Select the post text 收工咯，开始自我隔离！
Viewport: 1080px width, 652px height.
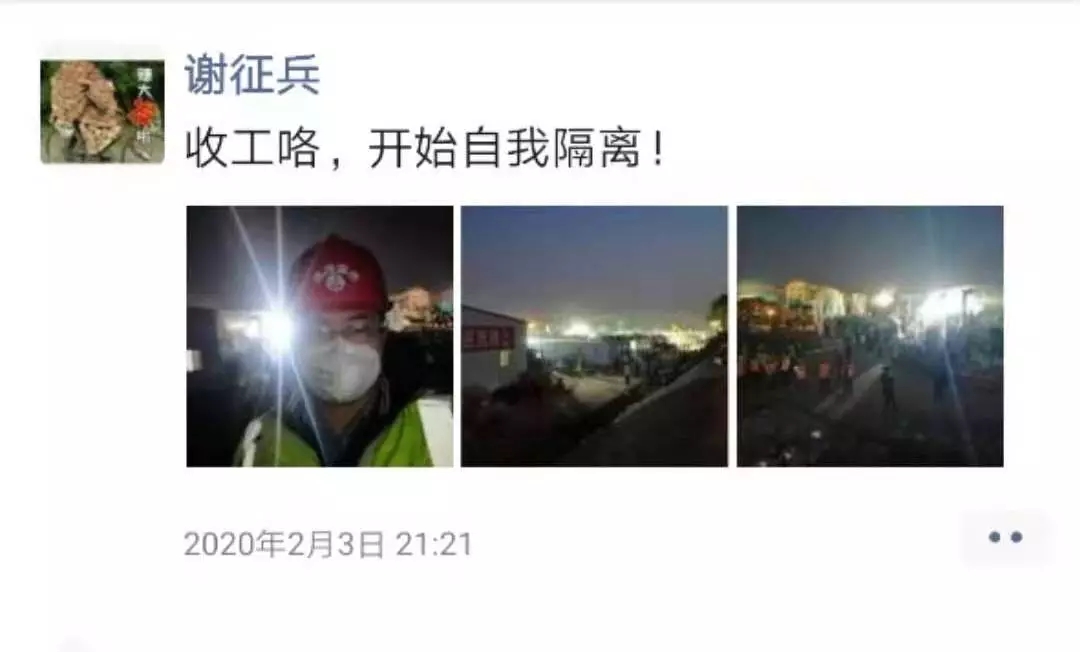(x=425, y=148)
